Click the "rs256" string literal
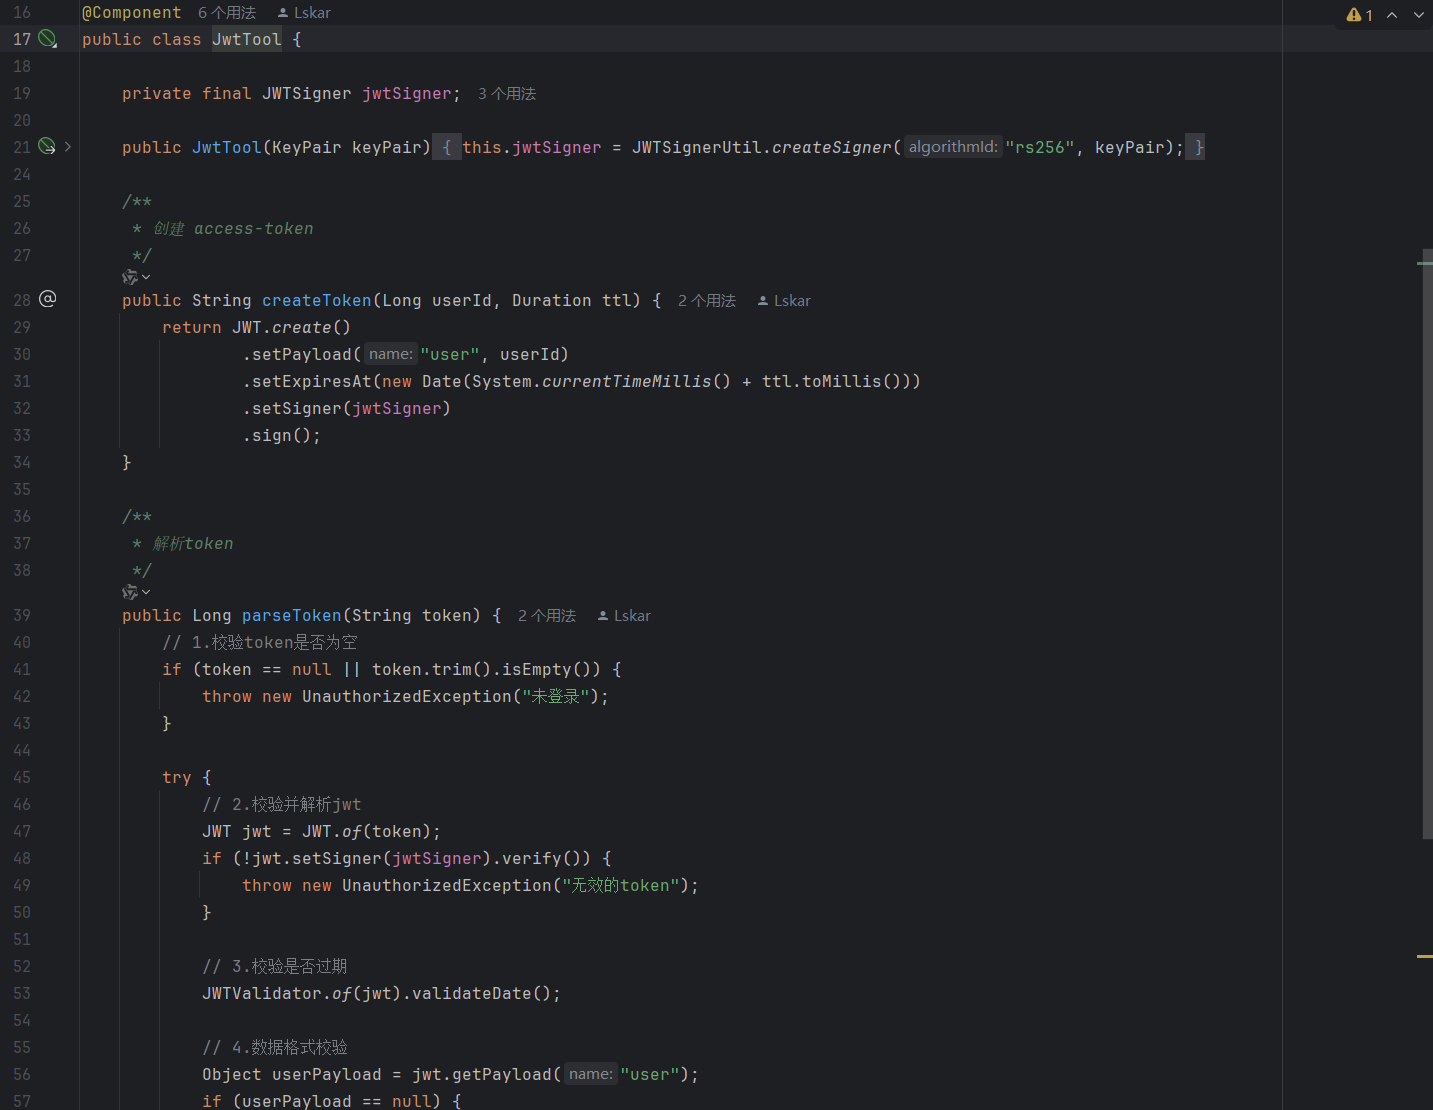Screen dimensions: 1433x1110 pos(1040,147)
